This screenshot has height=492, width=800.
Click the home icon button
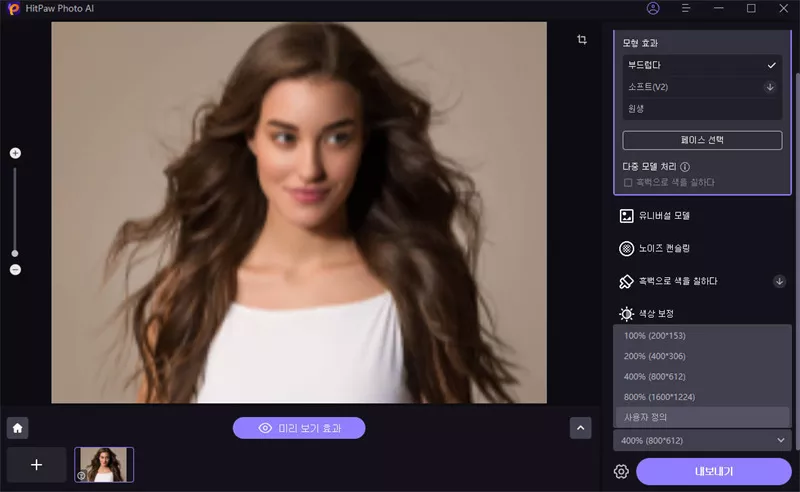[x=17, y=427]
